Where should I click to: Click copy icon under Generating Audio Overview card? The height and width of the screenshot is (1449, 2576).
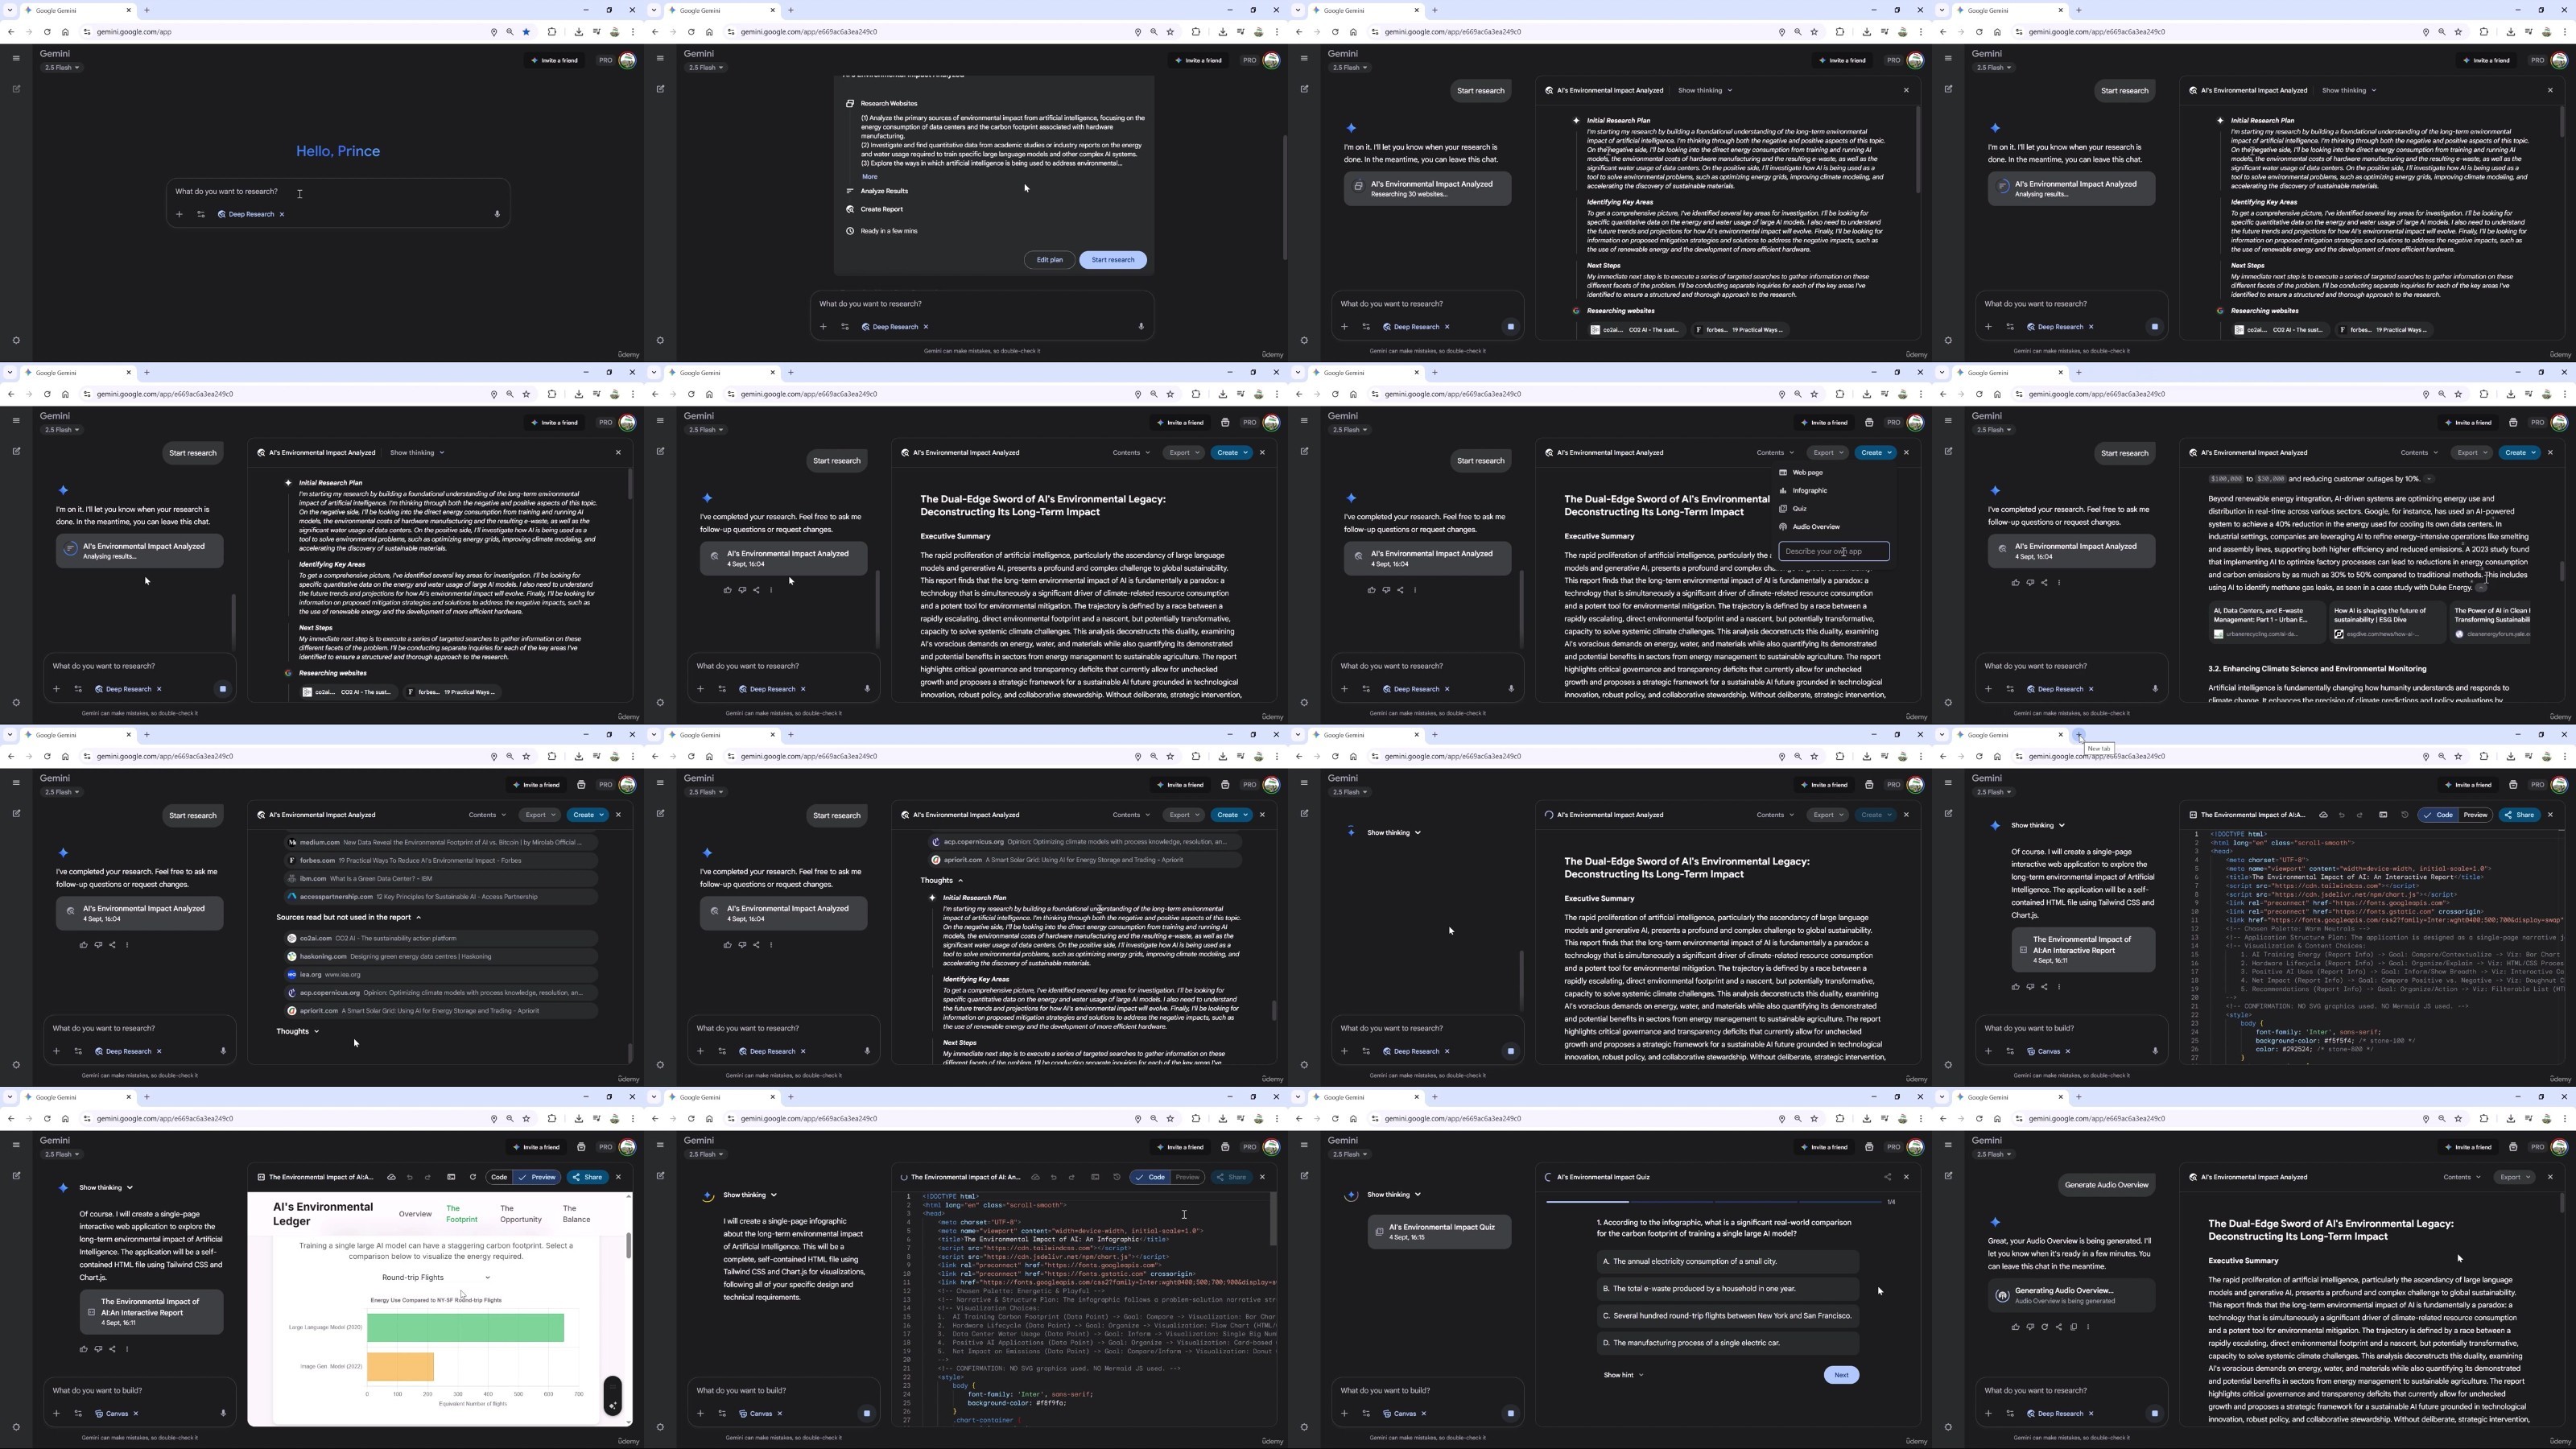[2073, 1327]
